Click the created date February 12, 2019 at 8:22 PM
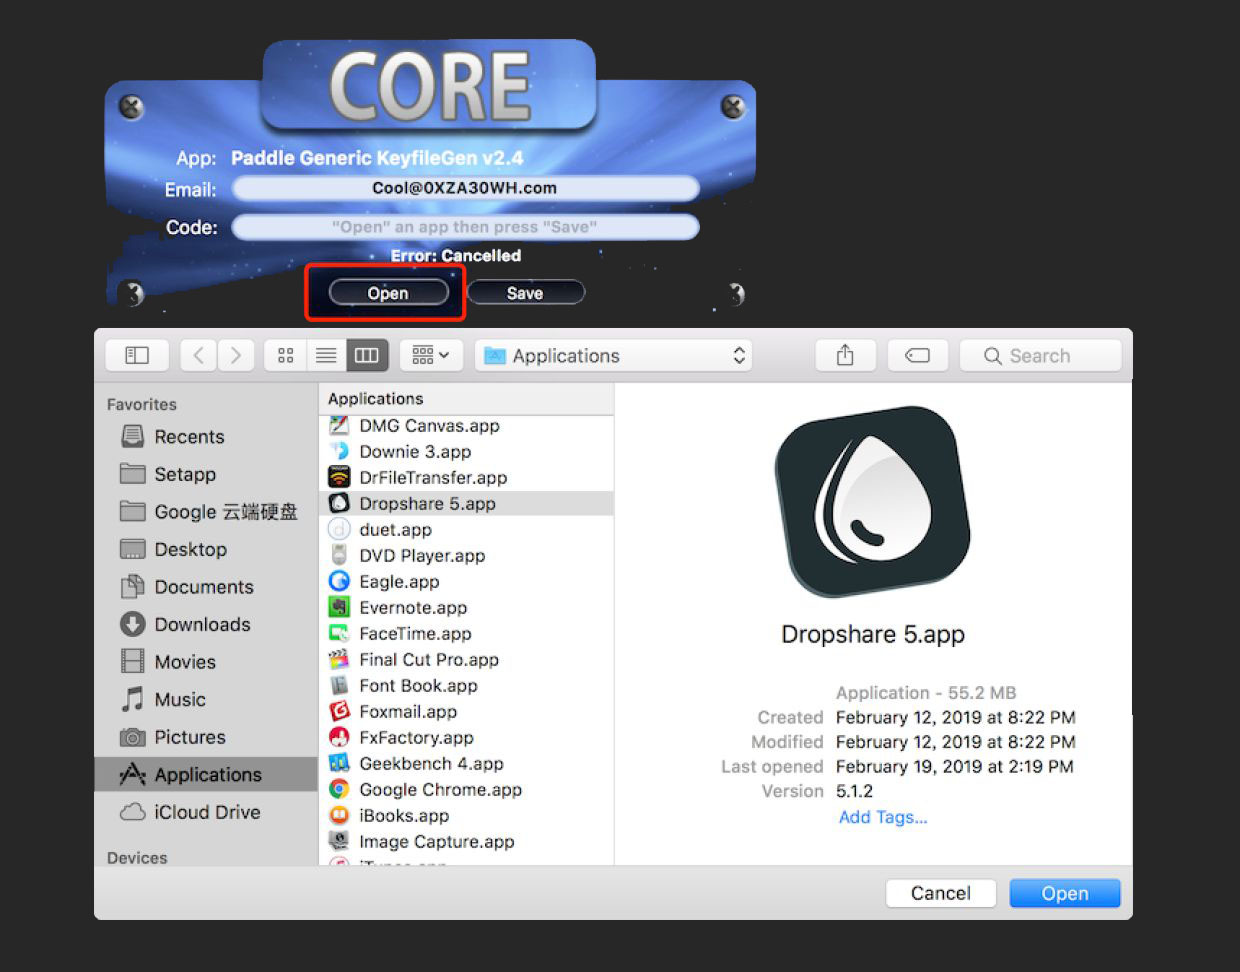Screen dimensions: 1240x972 [x=956, y=717]
